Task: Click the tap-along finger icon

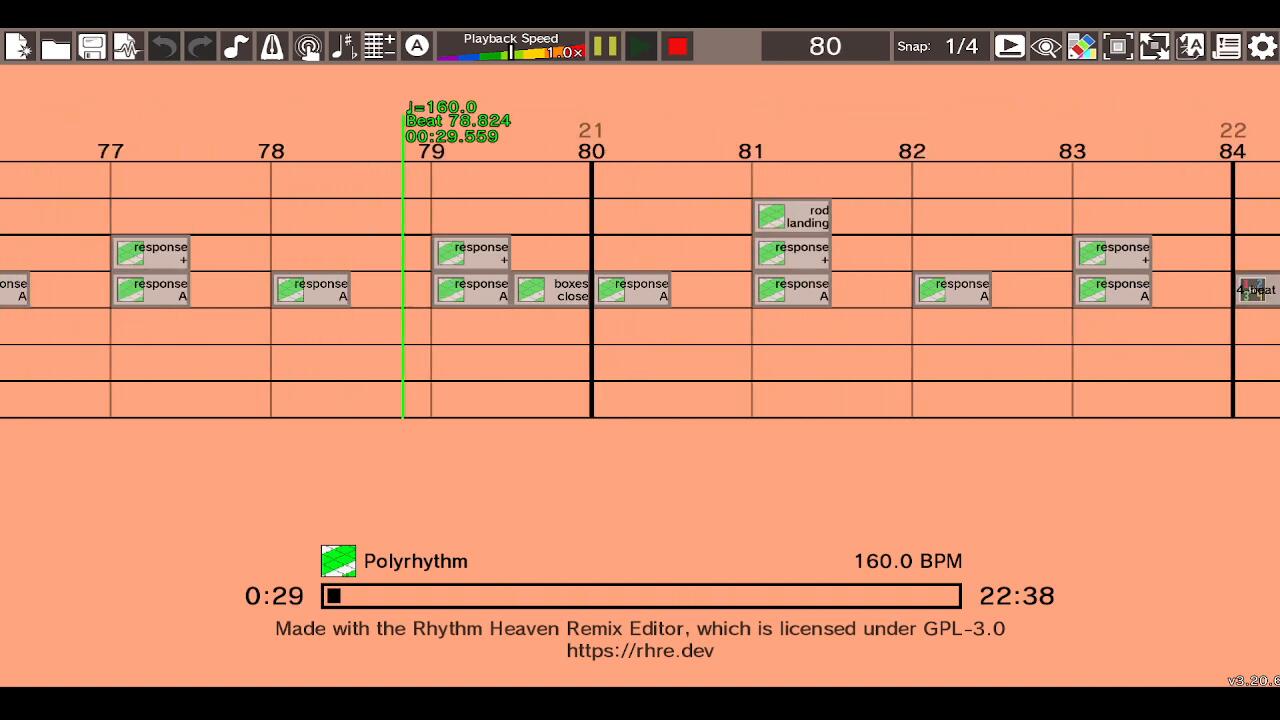Action: [x=308, y=47]
